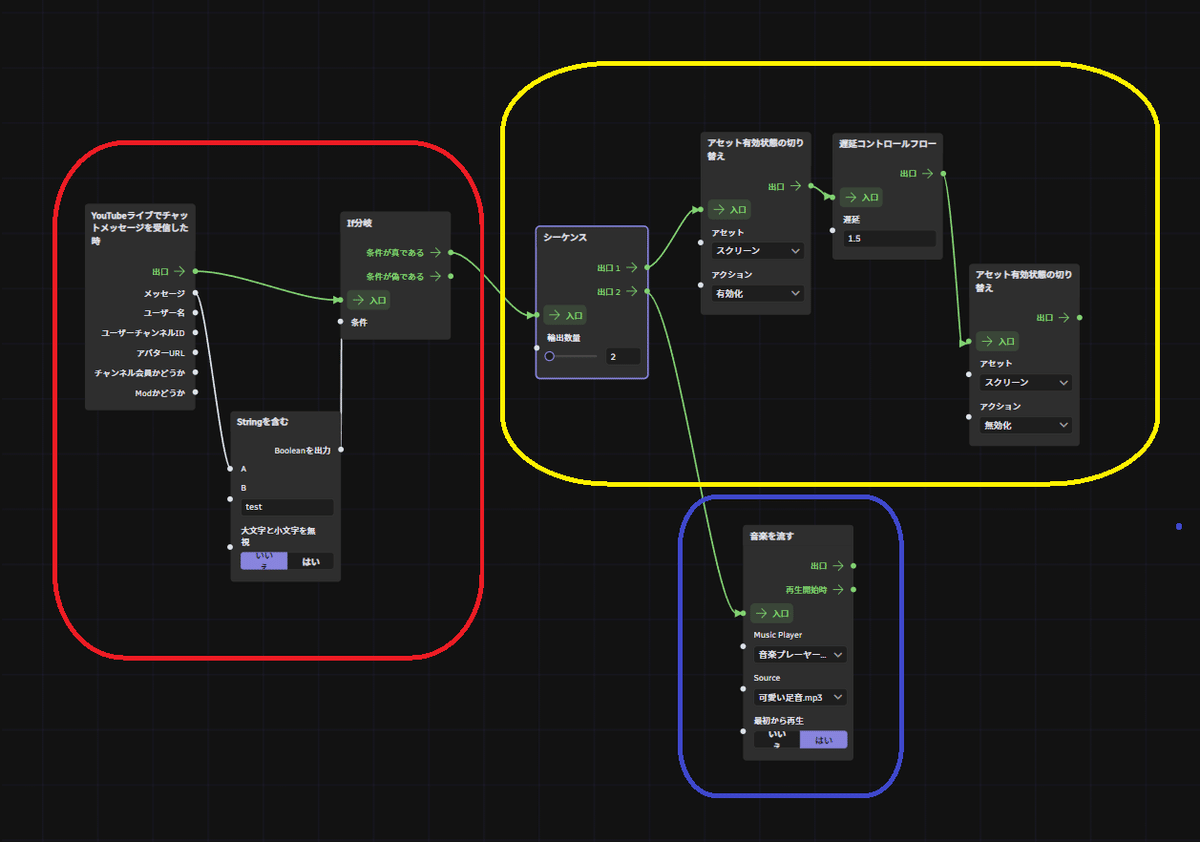Open the アクション dropdown showing 有効化

point(757,294)
